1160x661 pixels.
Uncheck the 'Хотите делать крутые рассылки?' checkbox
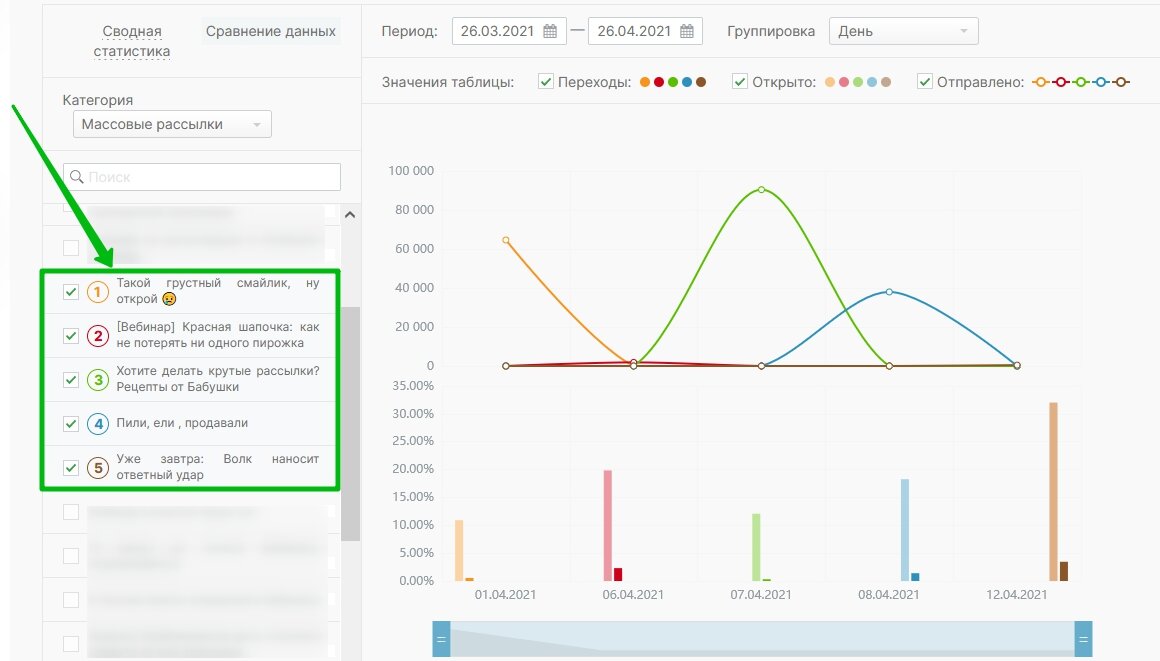tap(71, 380)
